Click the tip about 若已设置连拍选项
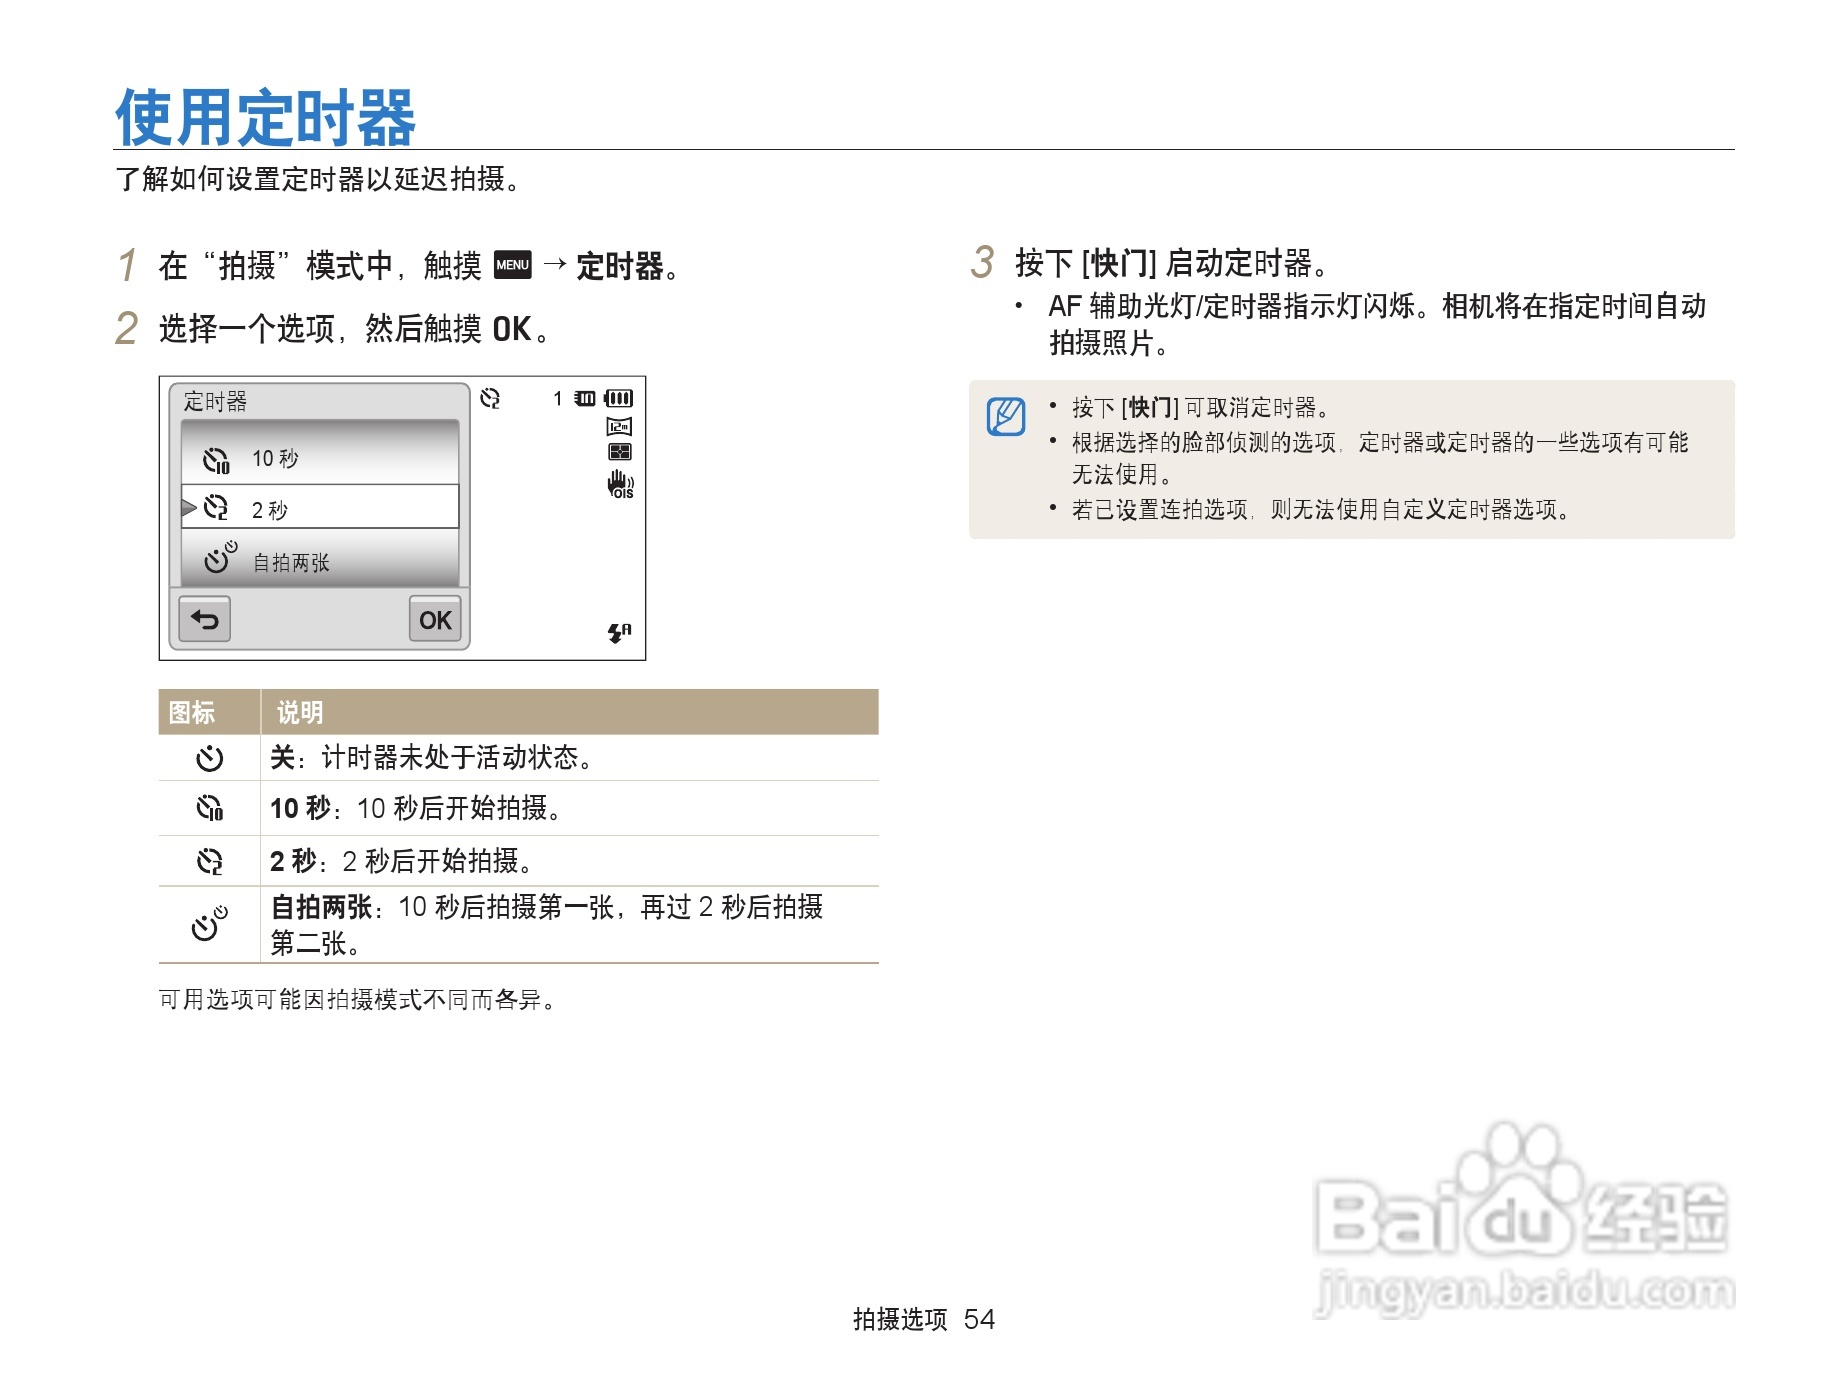Viewport: 1848px width, 1395px height. click(1321, 509)
